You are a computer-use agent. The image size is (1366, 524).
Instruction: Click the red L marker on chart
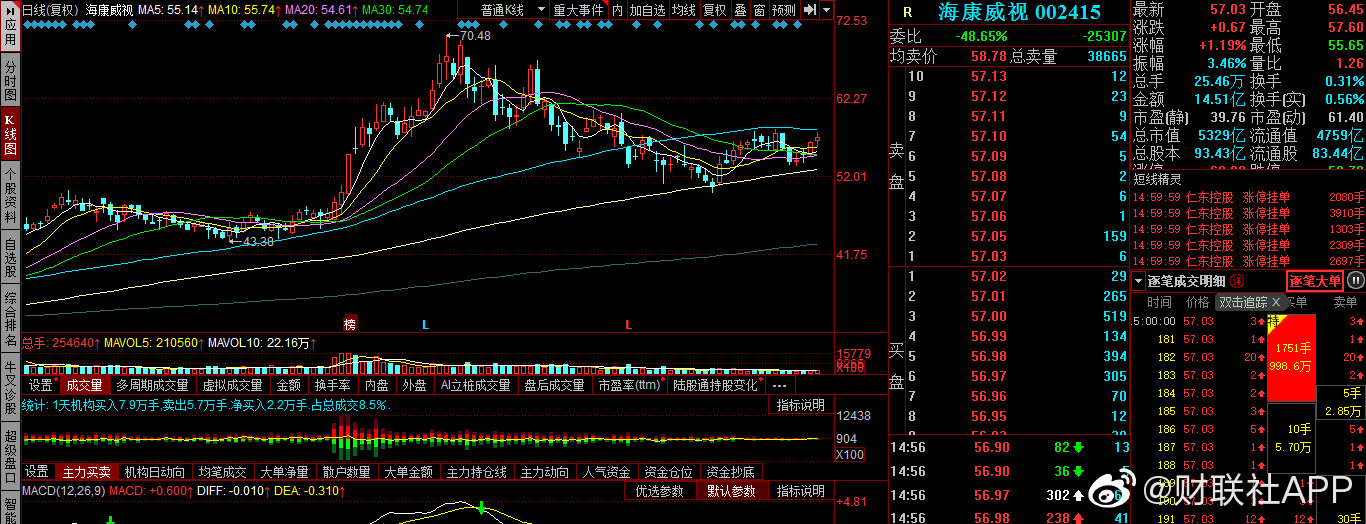(x=629, y=324)
